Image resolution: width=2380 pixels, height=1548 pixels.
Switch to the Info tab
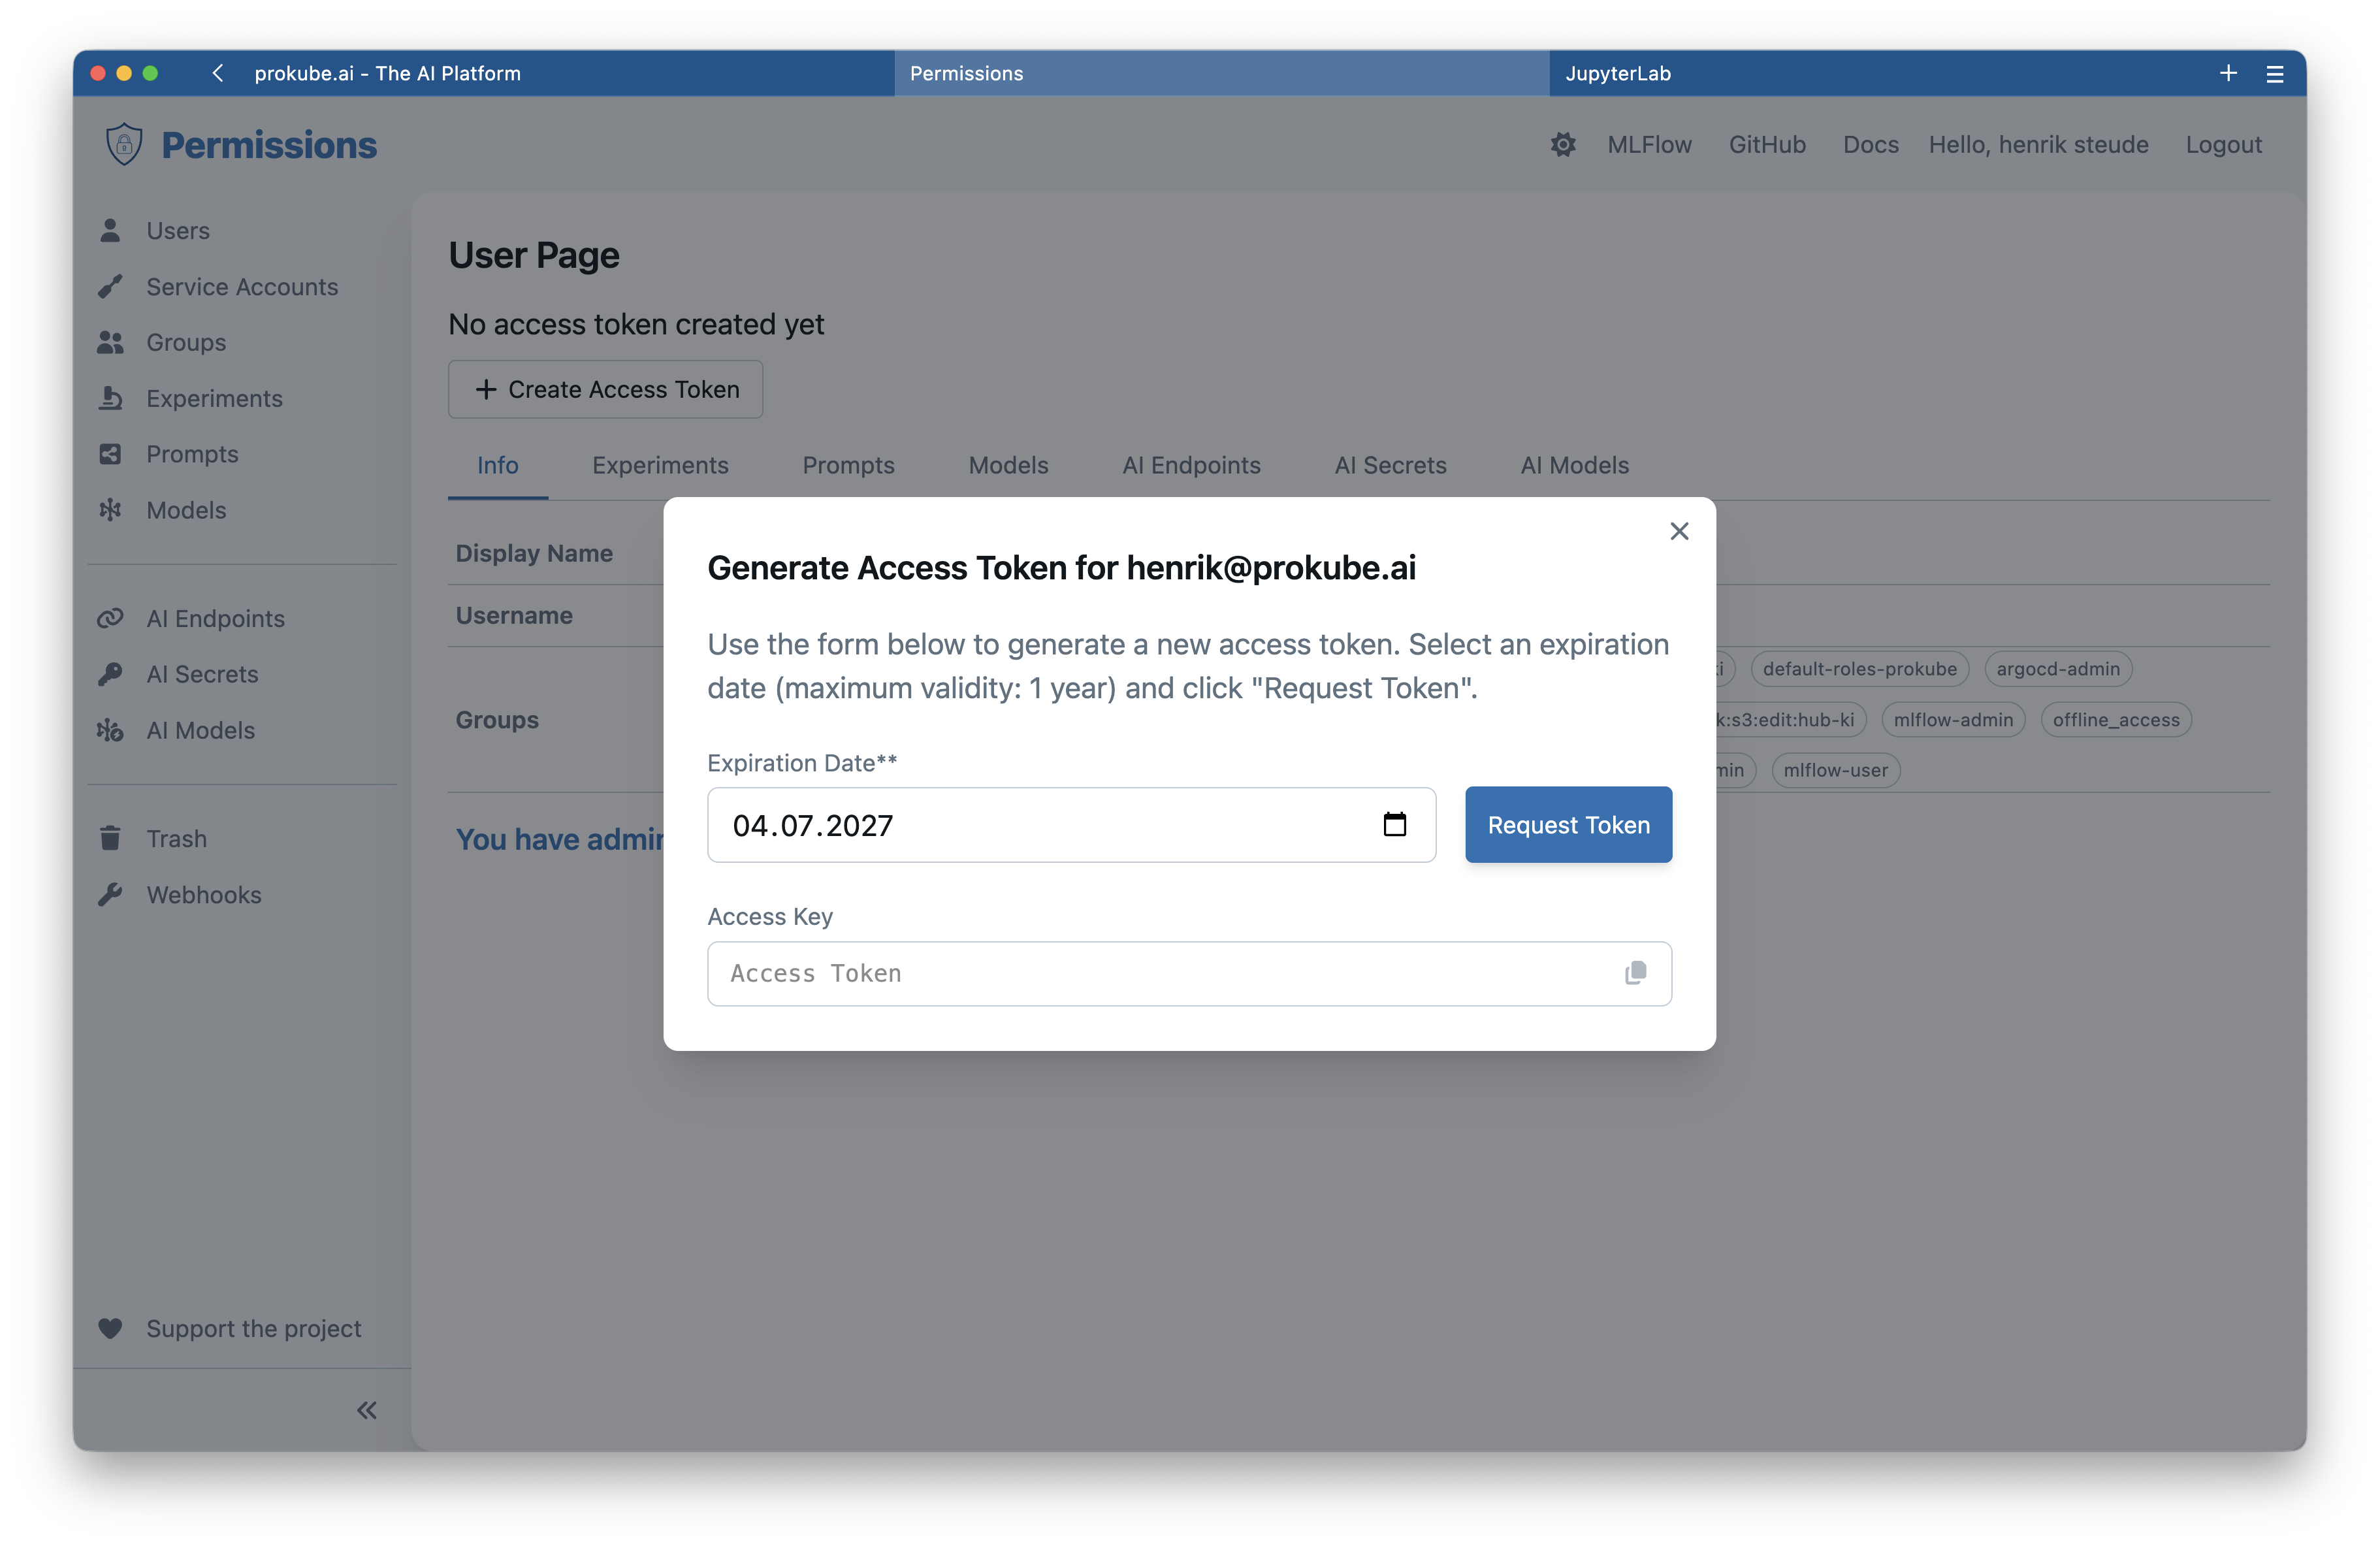point(497,465)
